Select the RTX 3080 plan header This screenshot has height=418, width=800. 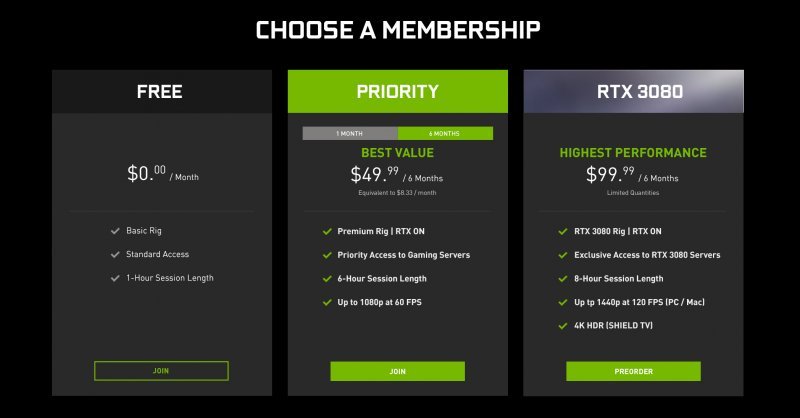[x=633, y=92]
